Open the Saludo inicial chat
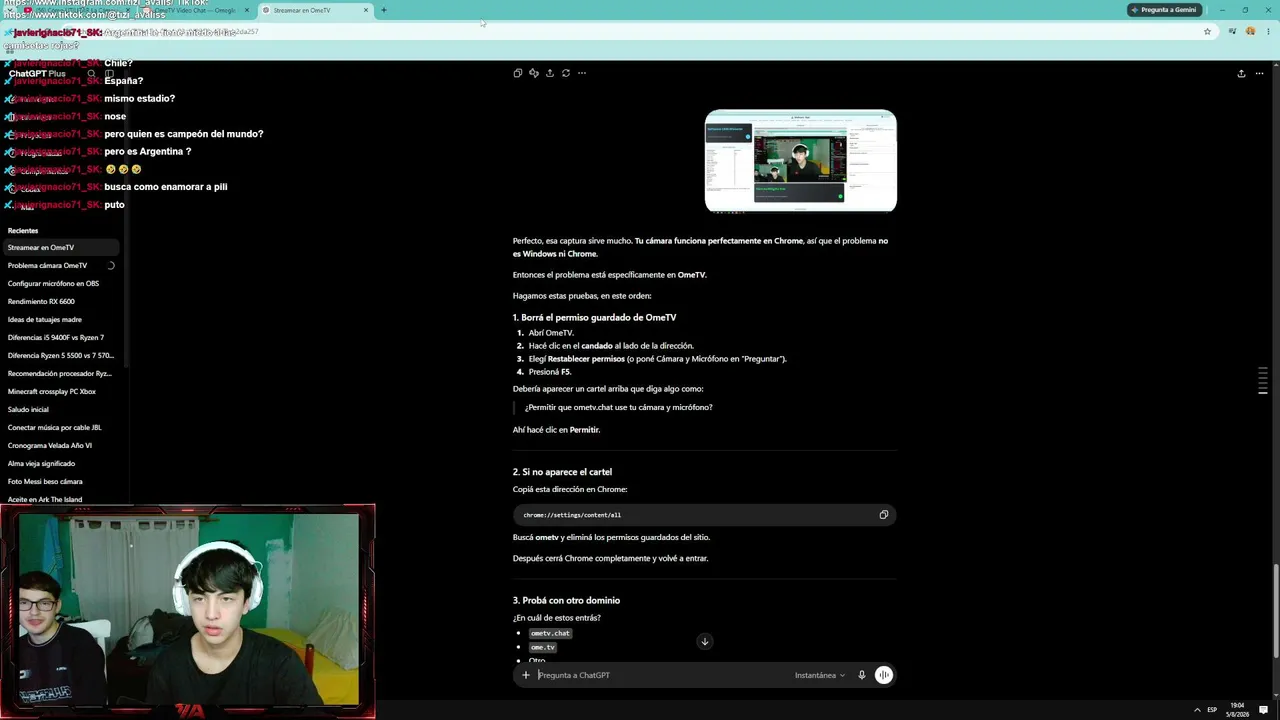The height and width of the screenshot is (720, 1280). click(x=60, y=409)
